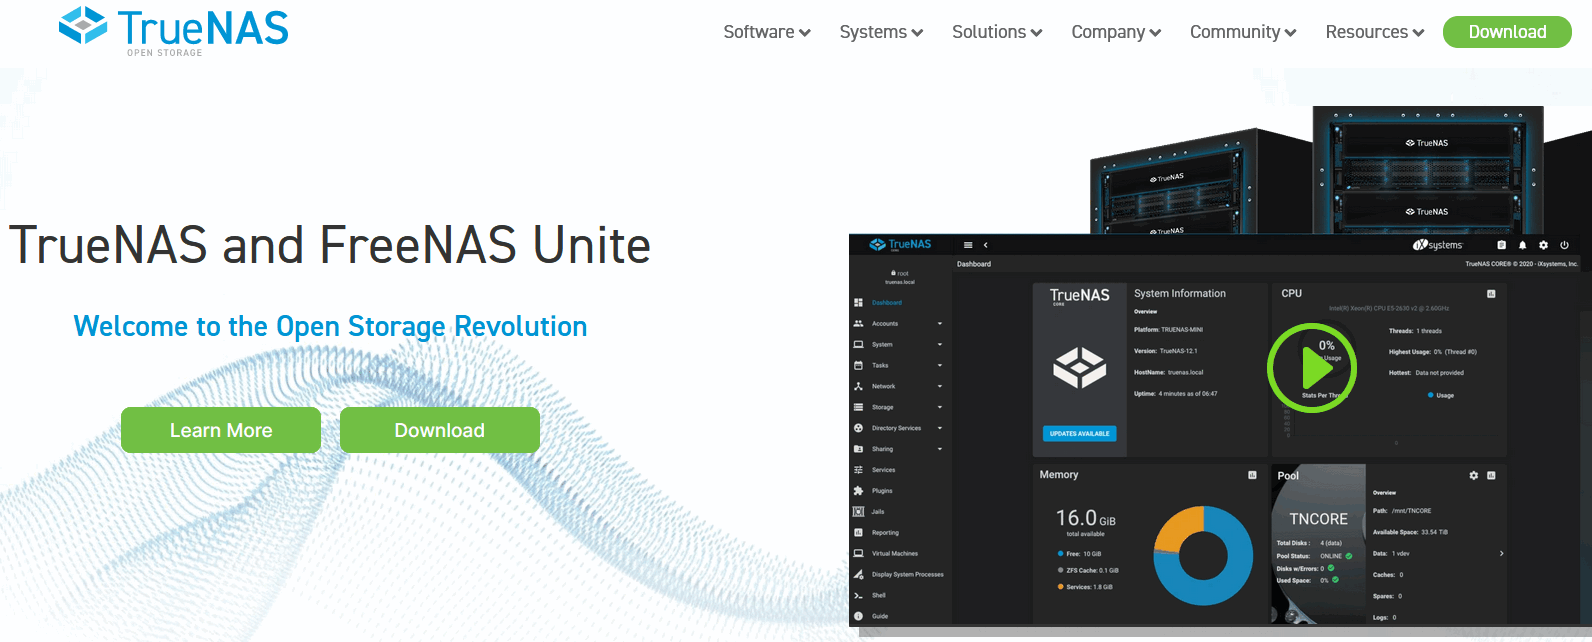Click the Memory donut chart
The height and width of the screenshot is (642, 1592).
point(1203,556)
